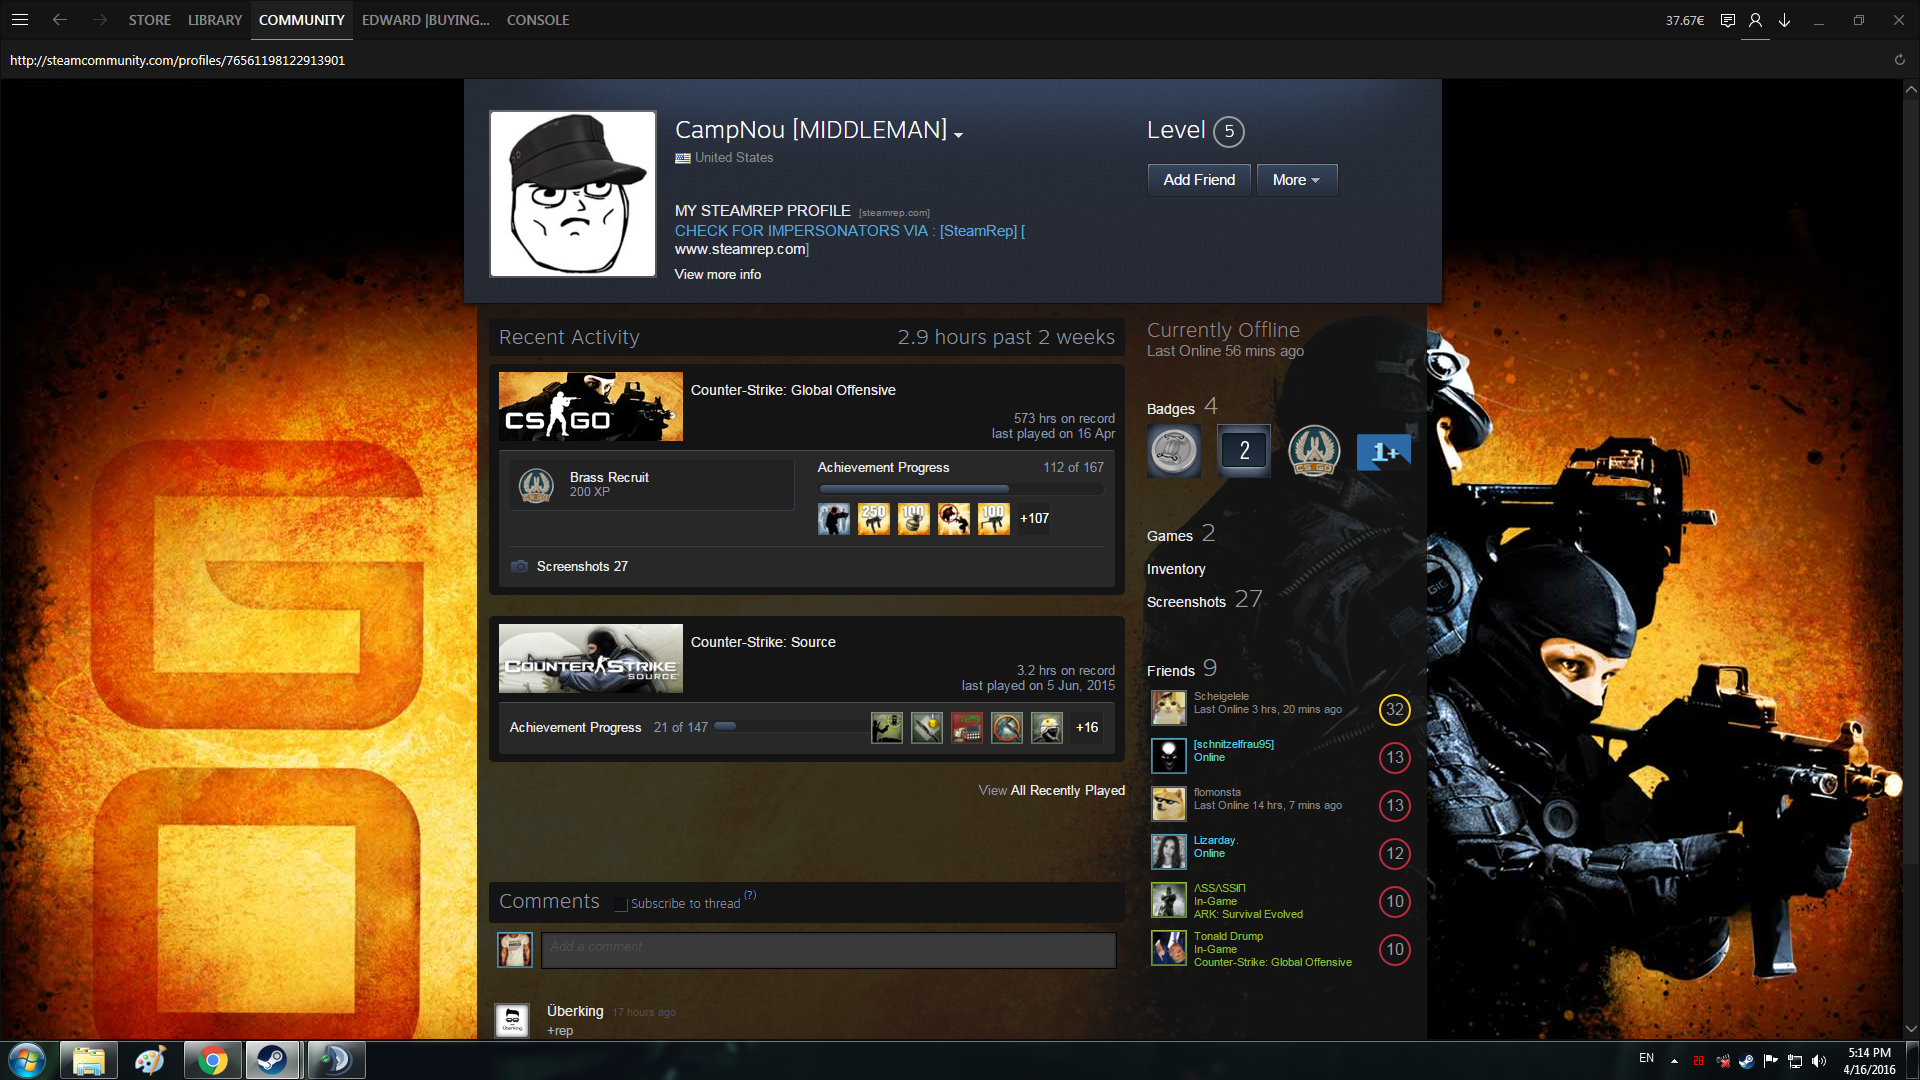Click the back navigation arrow
This screenshot has width=1920, height=1080.
tap(60, 20)
